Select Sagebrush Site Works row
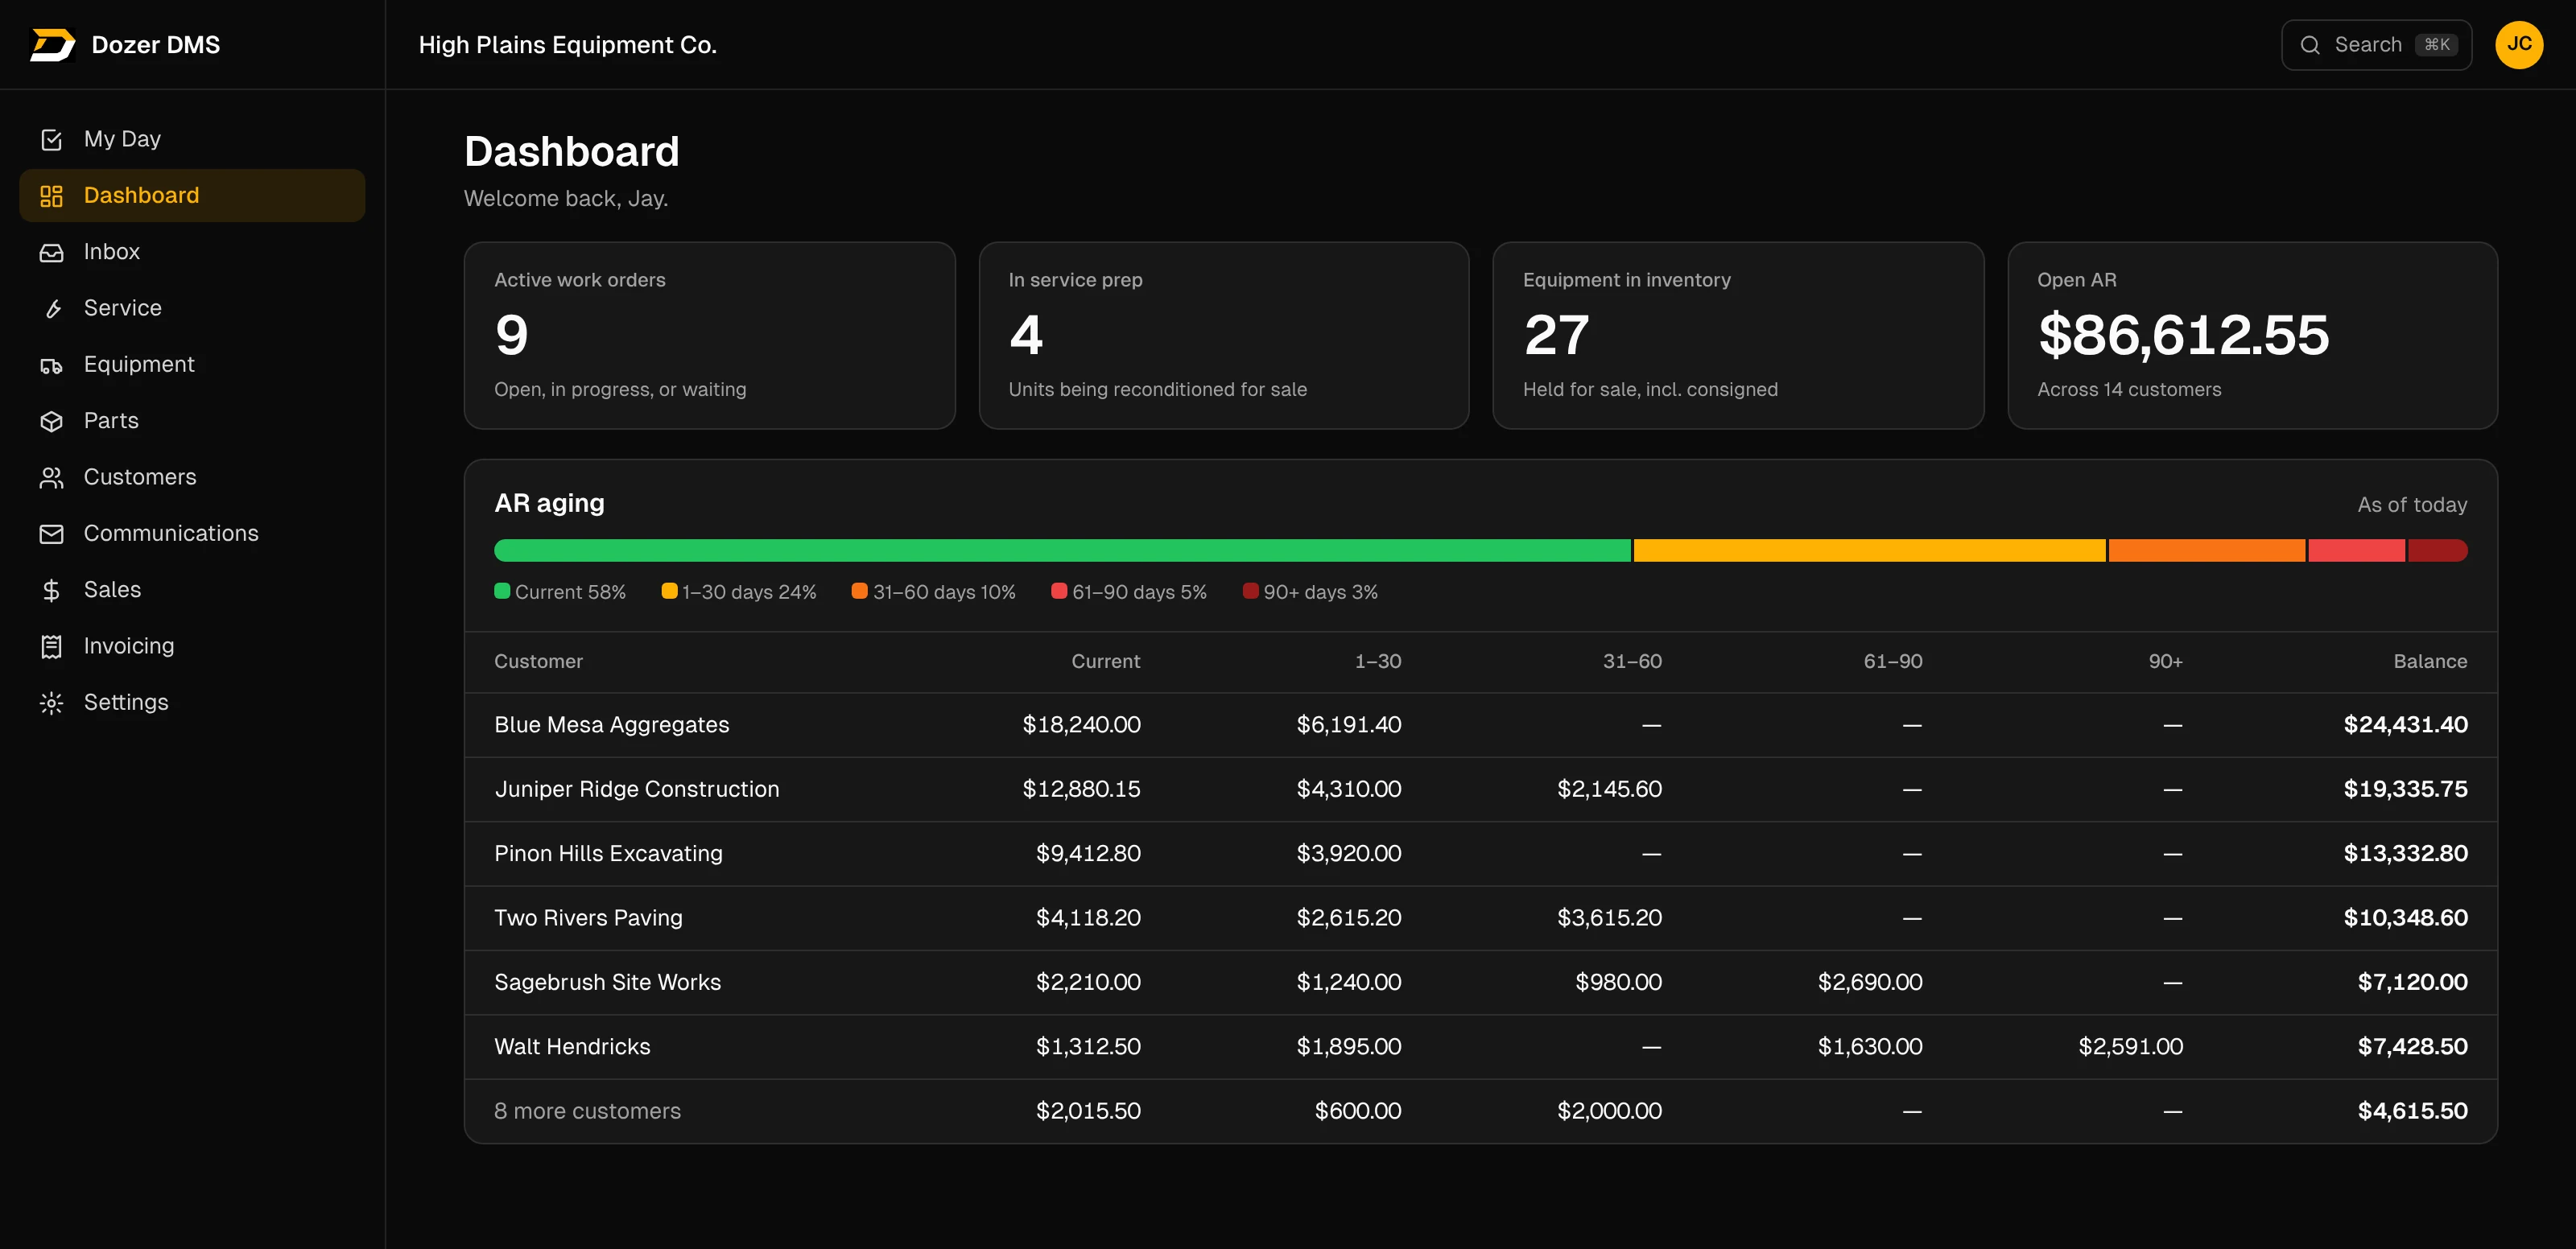This screenshot has height=1249, width=2576. [1480, 982]
